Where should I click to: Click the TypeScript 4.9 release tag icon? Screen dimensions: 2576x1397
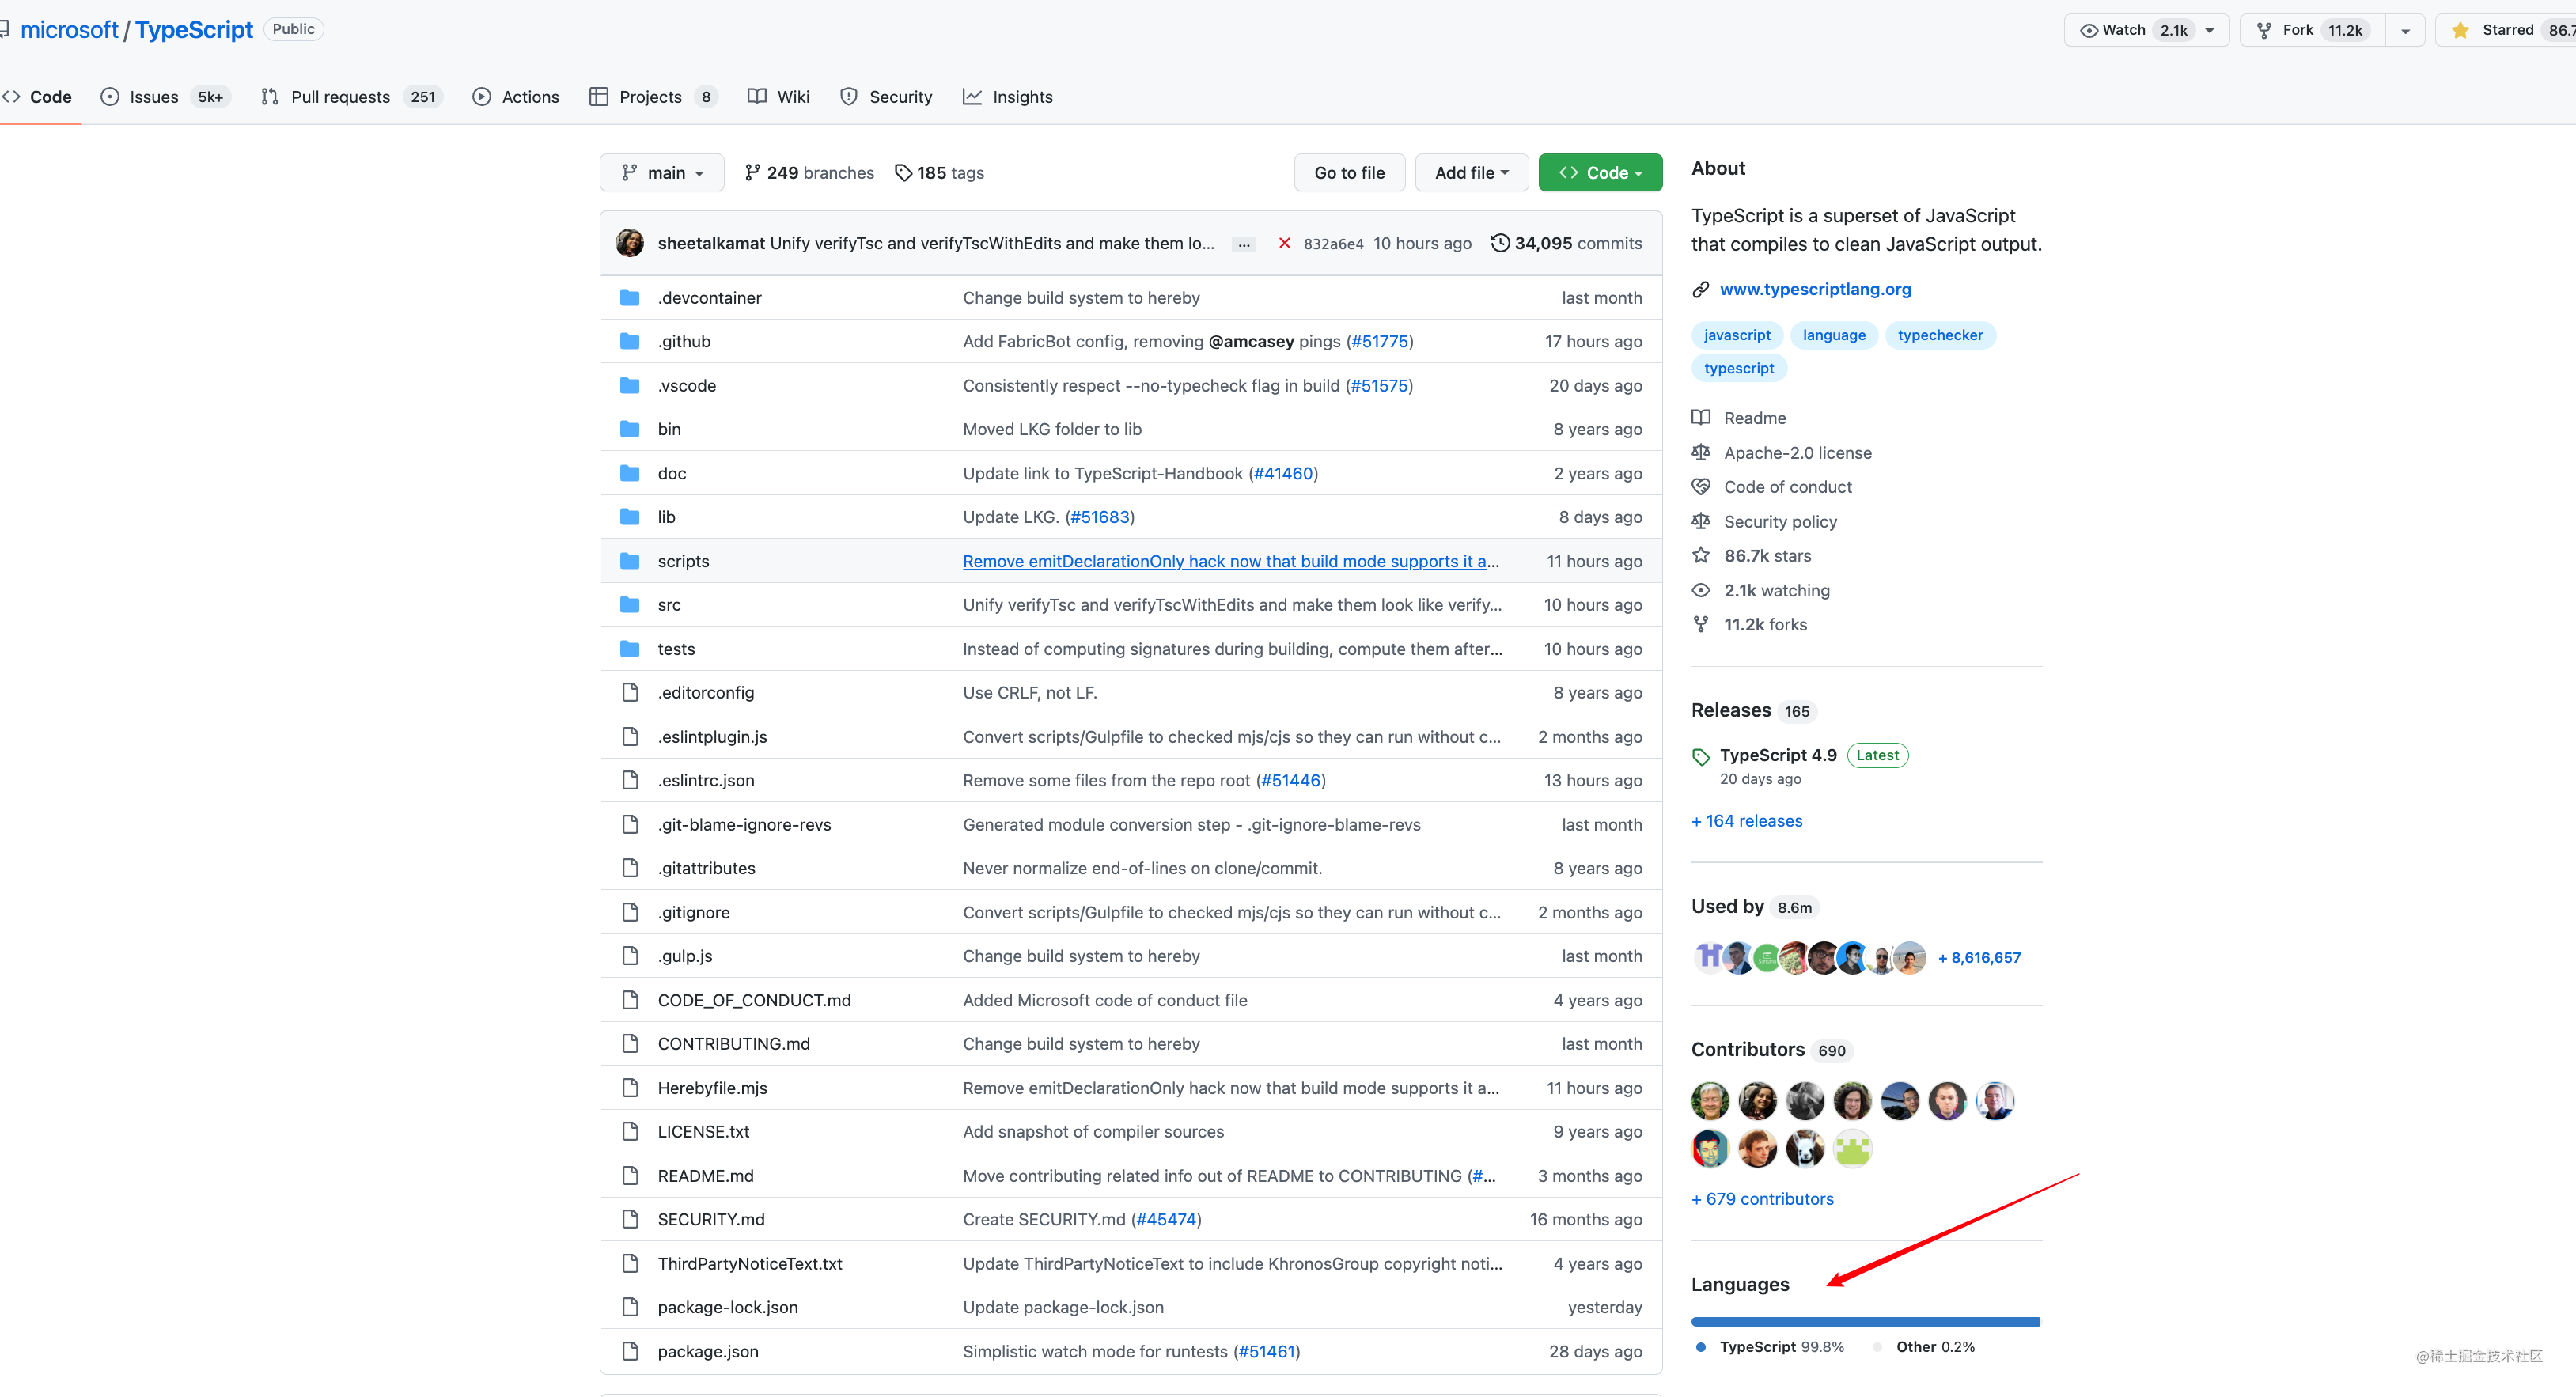click(x=1700, y=756)
